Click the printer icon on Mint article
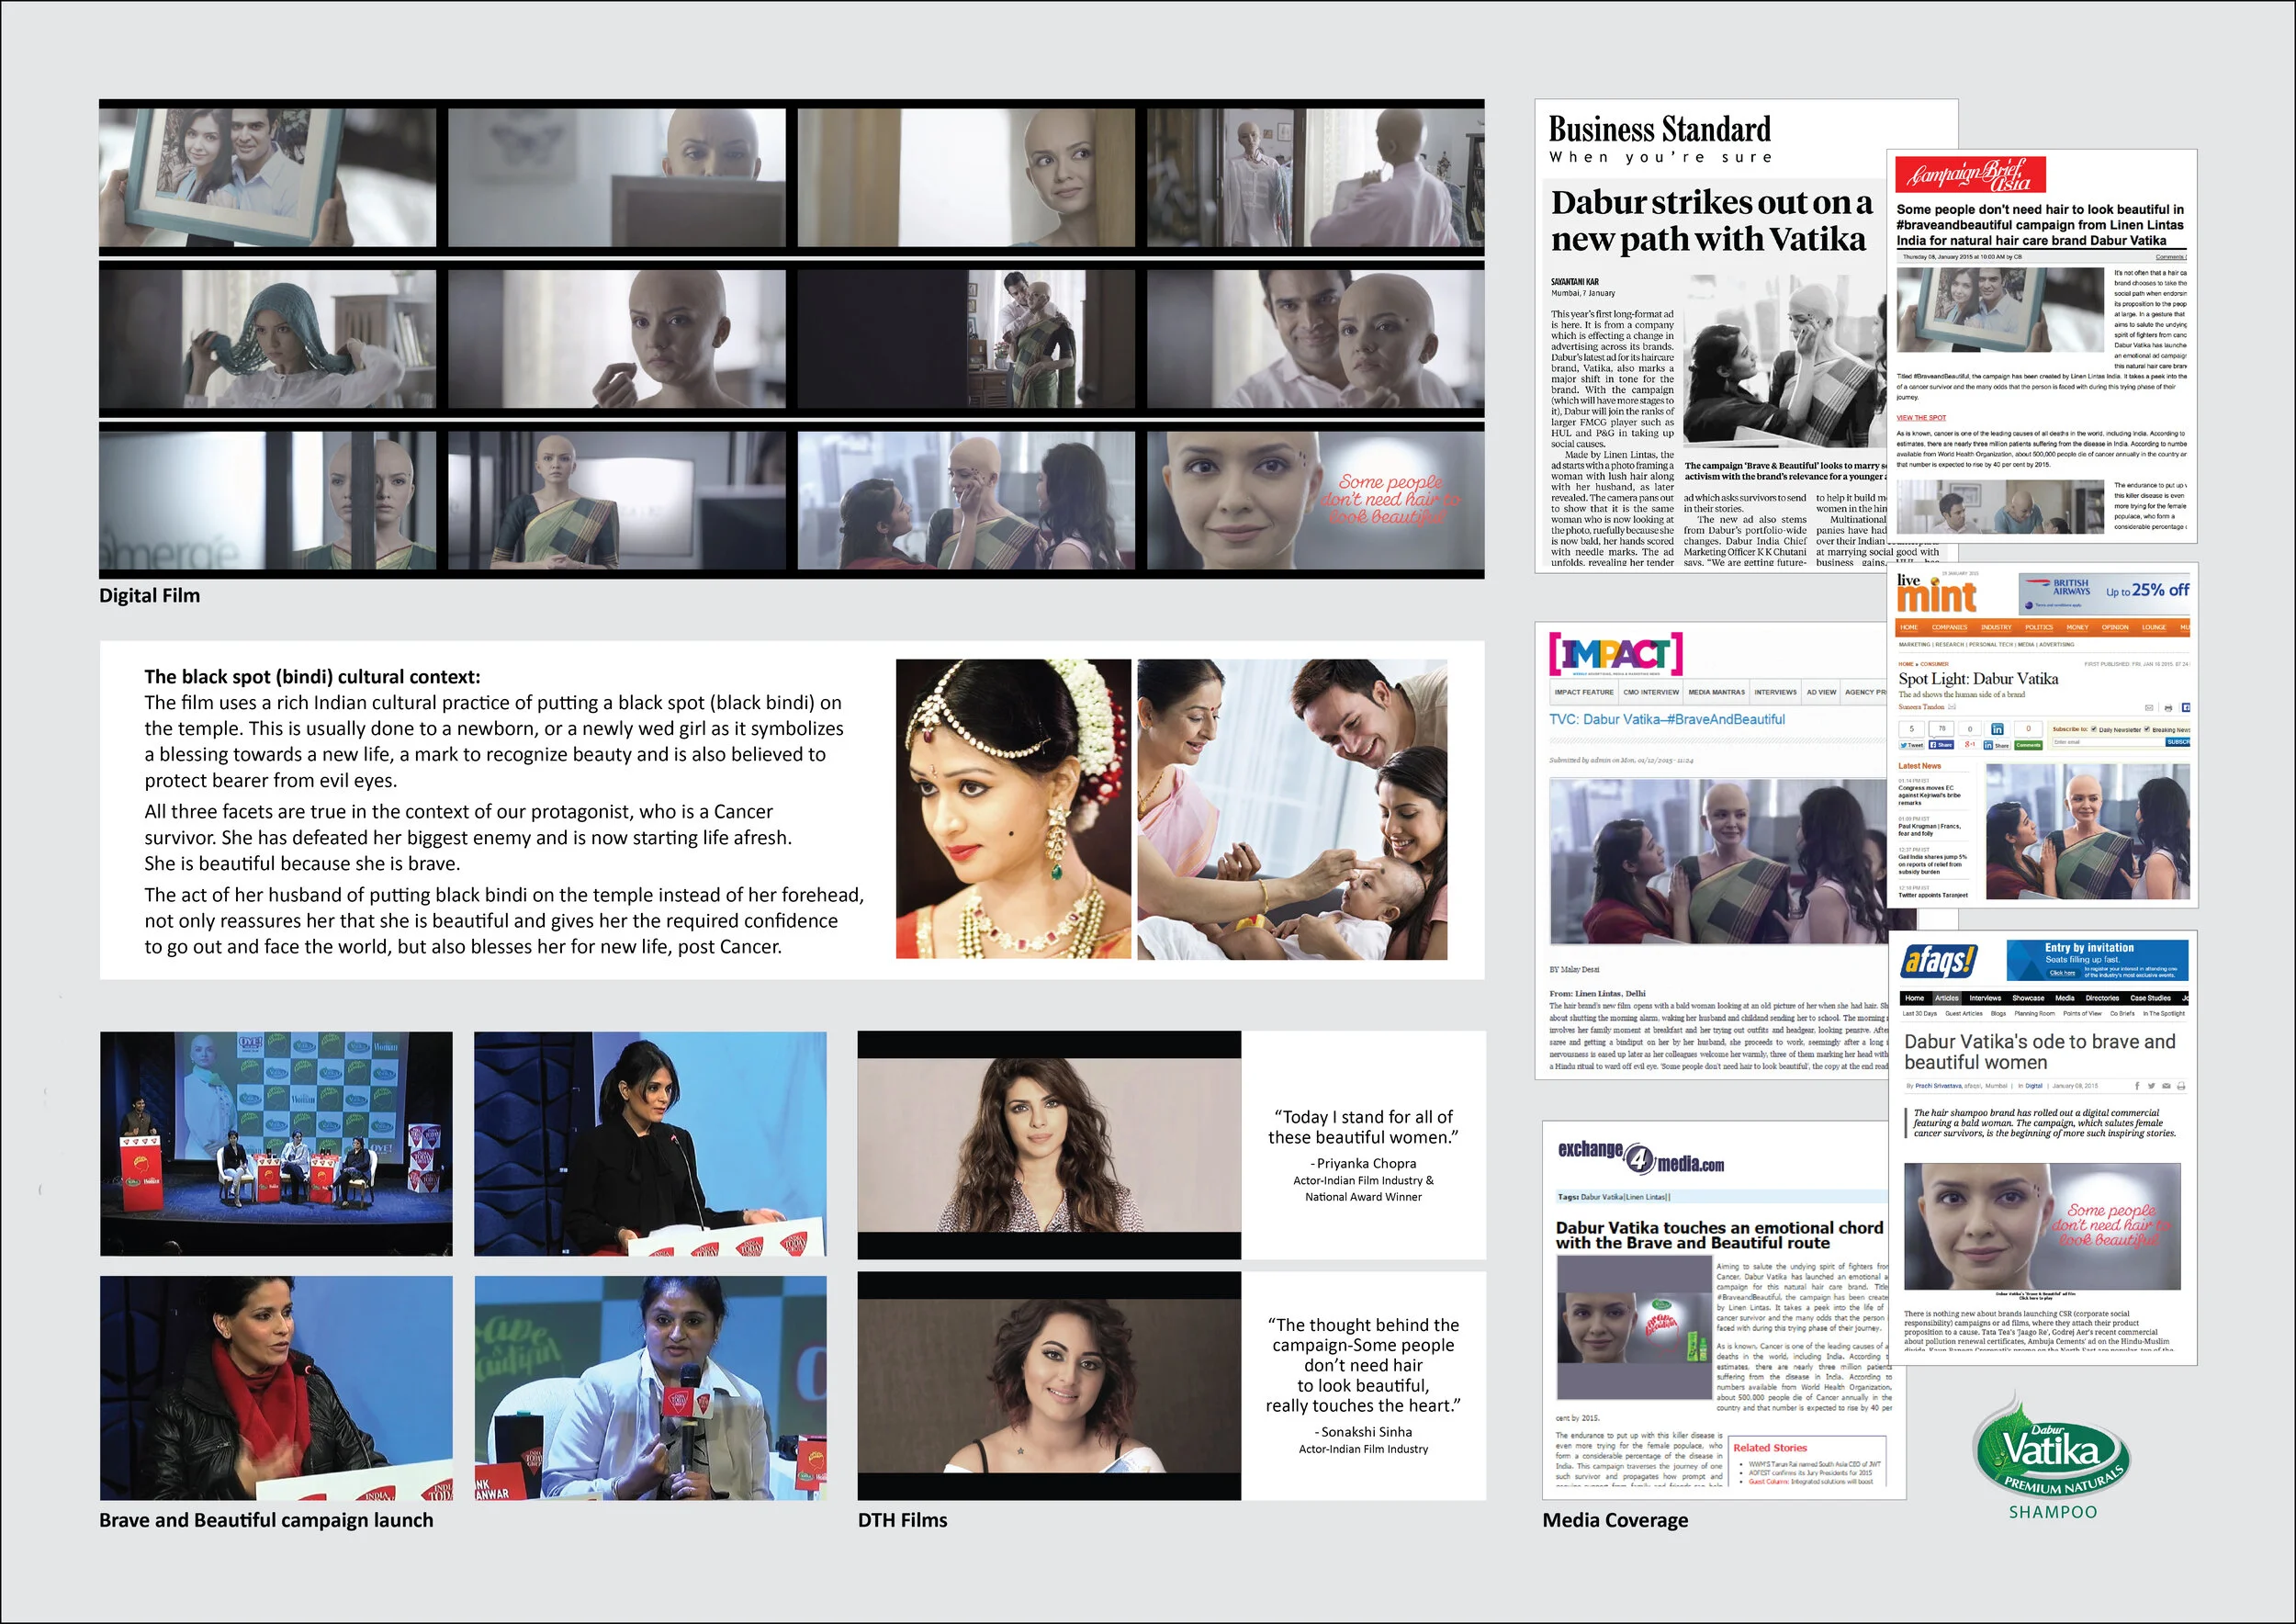This screenshot has height=1624, width=2296. [x=2168, y=708]
